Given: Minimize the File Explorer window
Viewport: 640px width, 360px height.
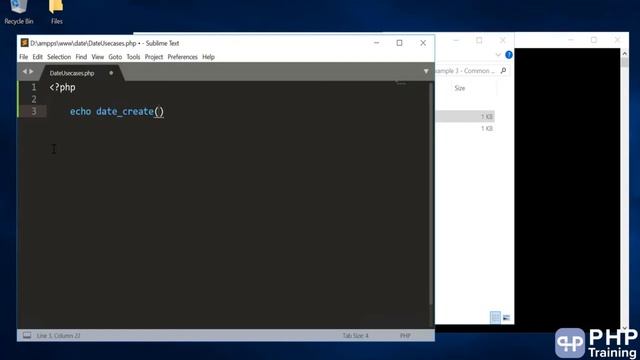Looking at the screenshot, I should (456, 40).
